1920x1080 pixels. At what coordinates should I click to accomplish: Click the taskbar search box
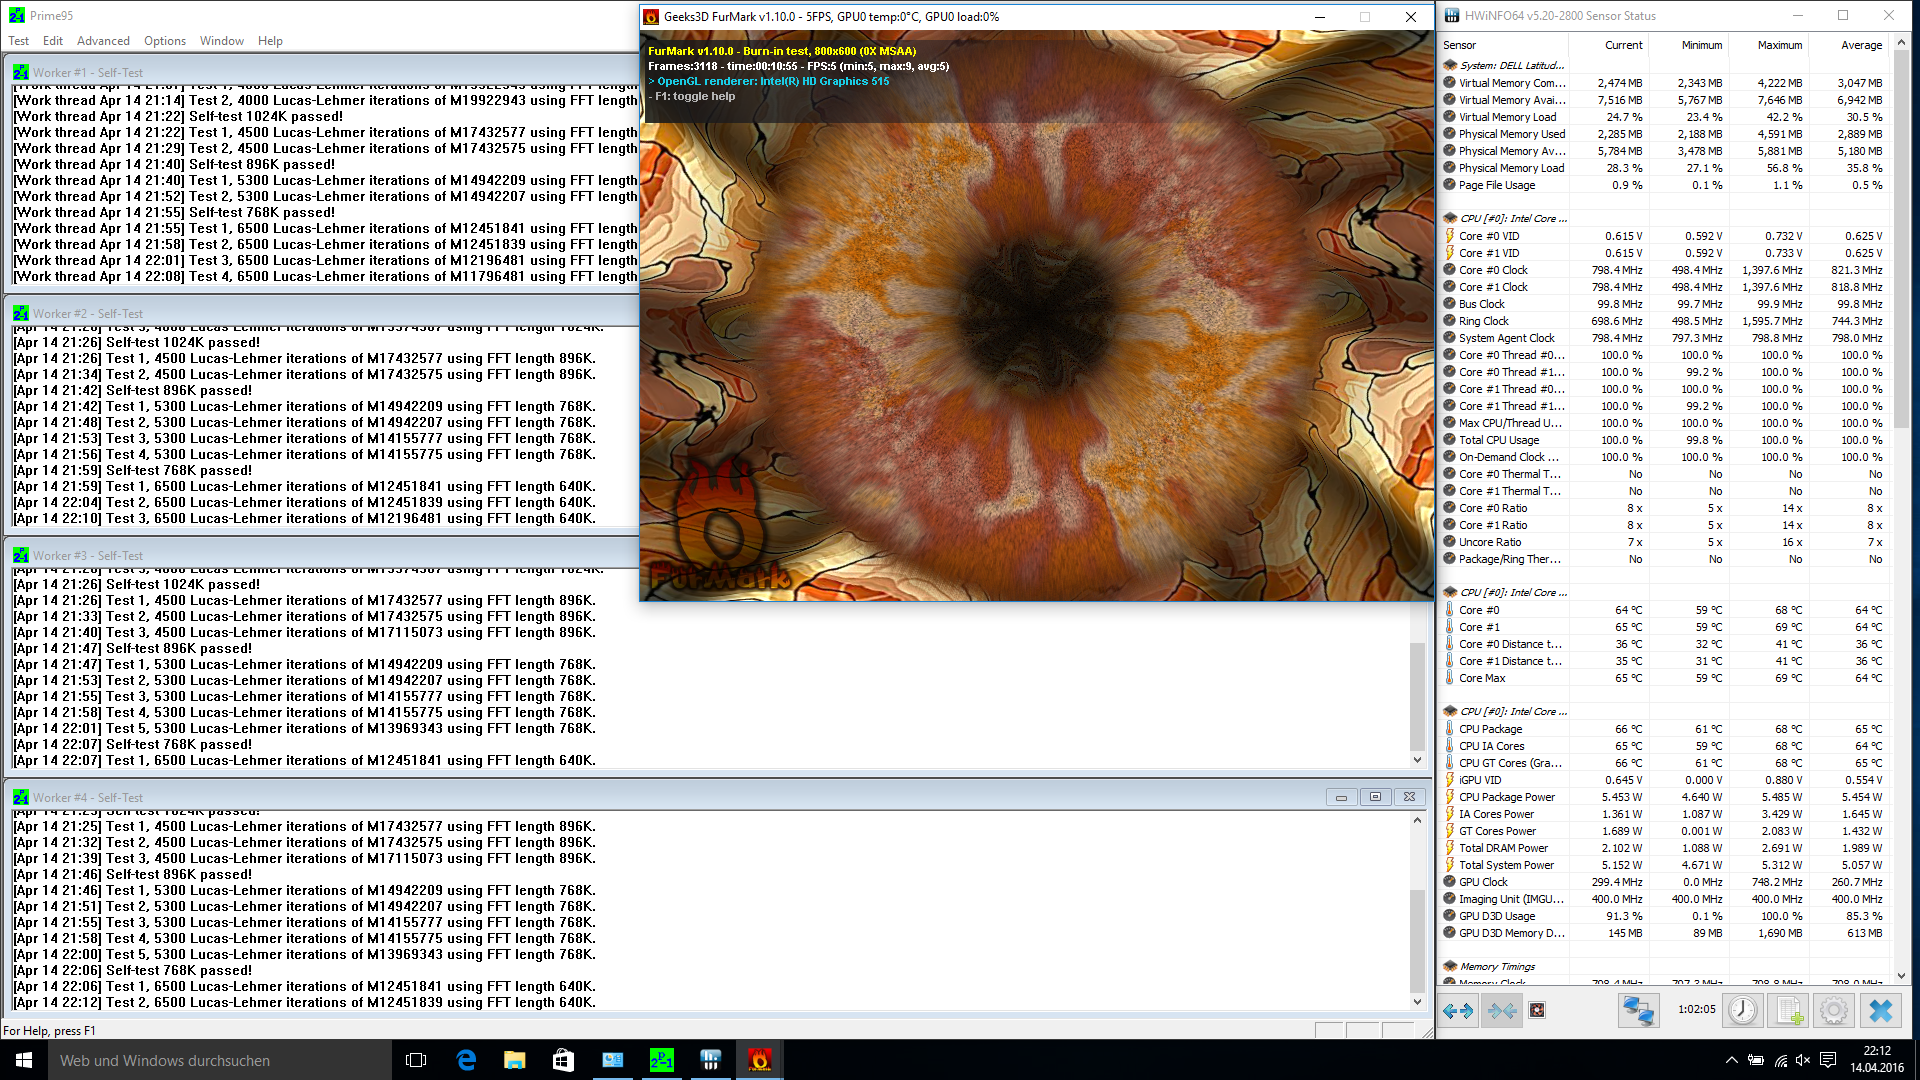point(219,1060)
